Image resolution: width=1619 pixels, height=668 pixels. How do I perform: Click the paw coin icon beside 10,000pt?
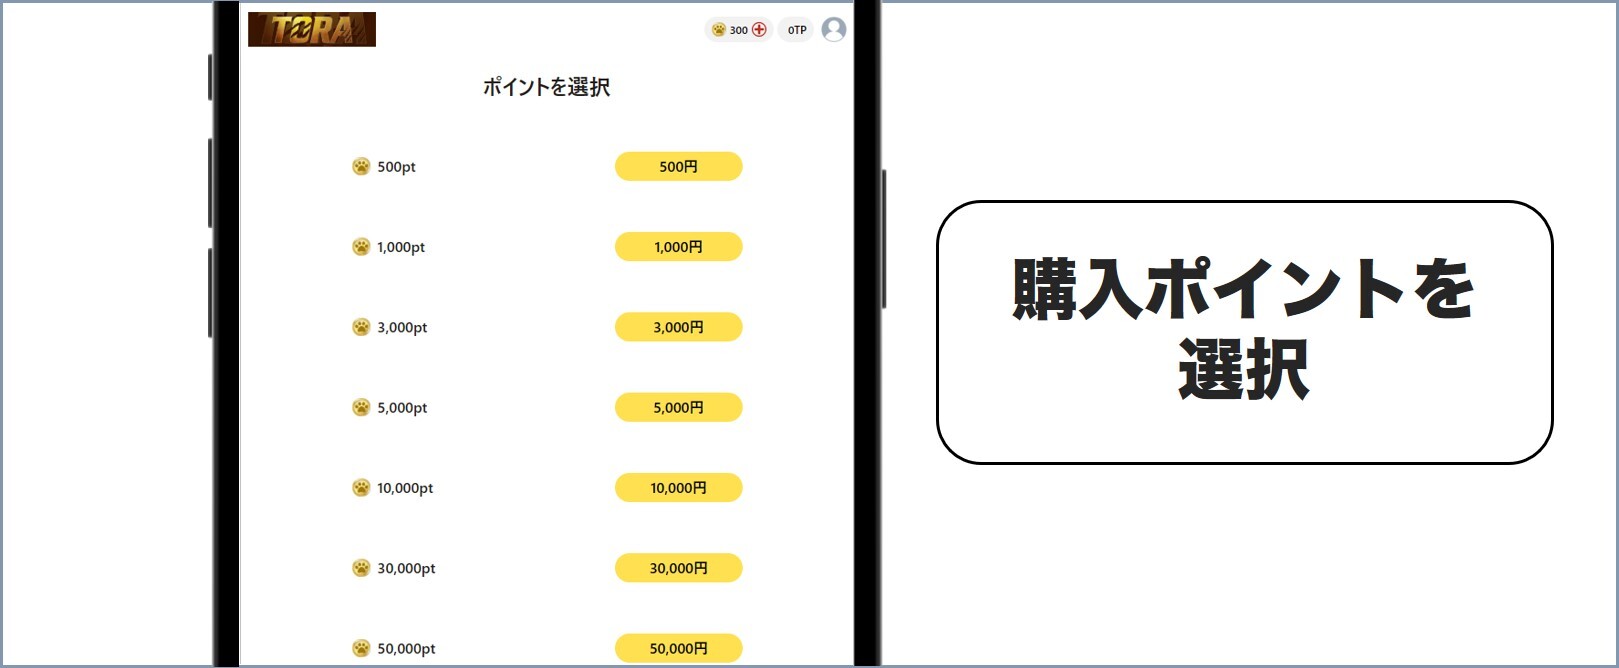(x=361, y=488)
